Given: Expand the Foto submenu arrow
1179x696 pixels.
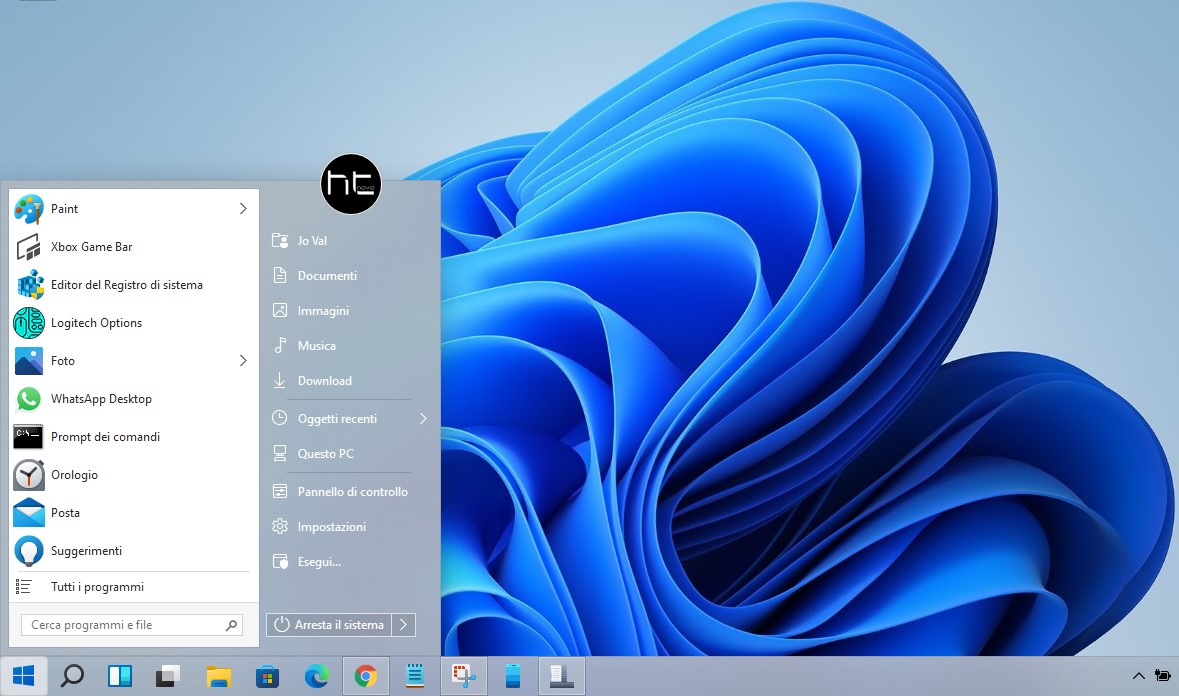Looking at the screenshot, I should [x=242, y=361].
